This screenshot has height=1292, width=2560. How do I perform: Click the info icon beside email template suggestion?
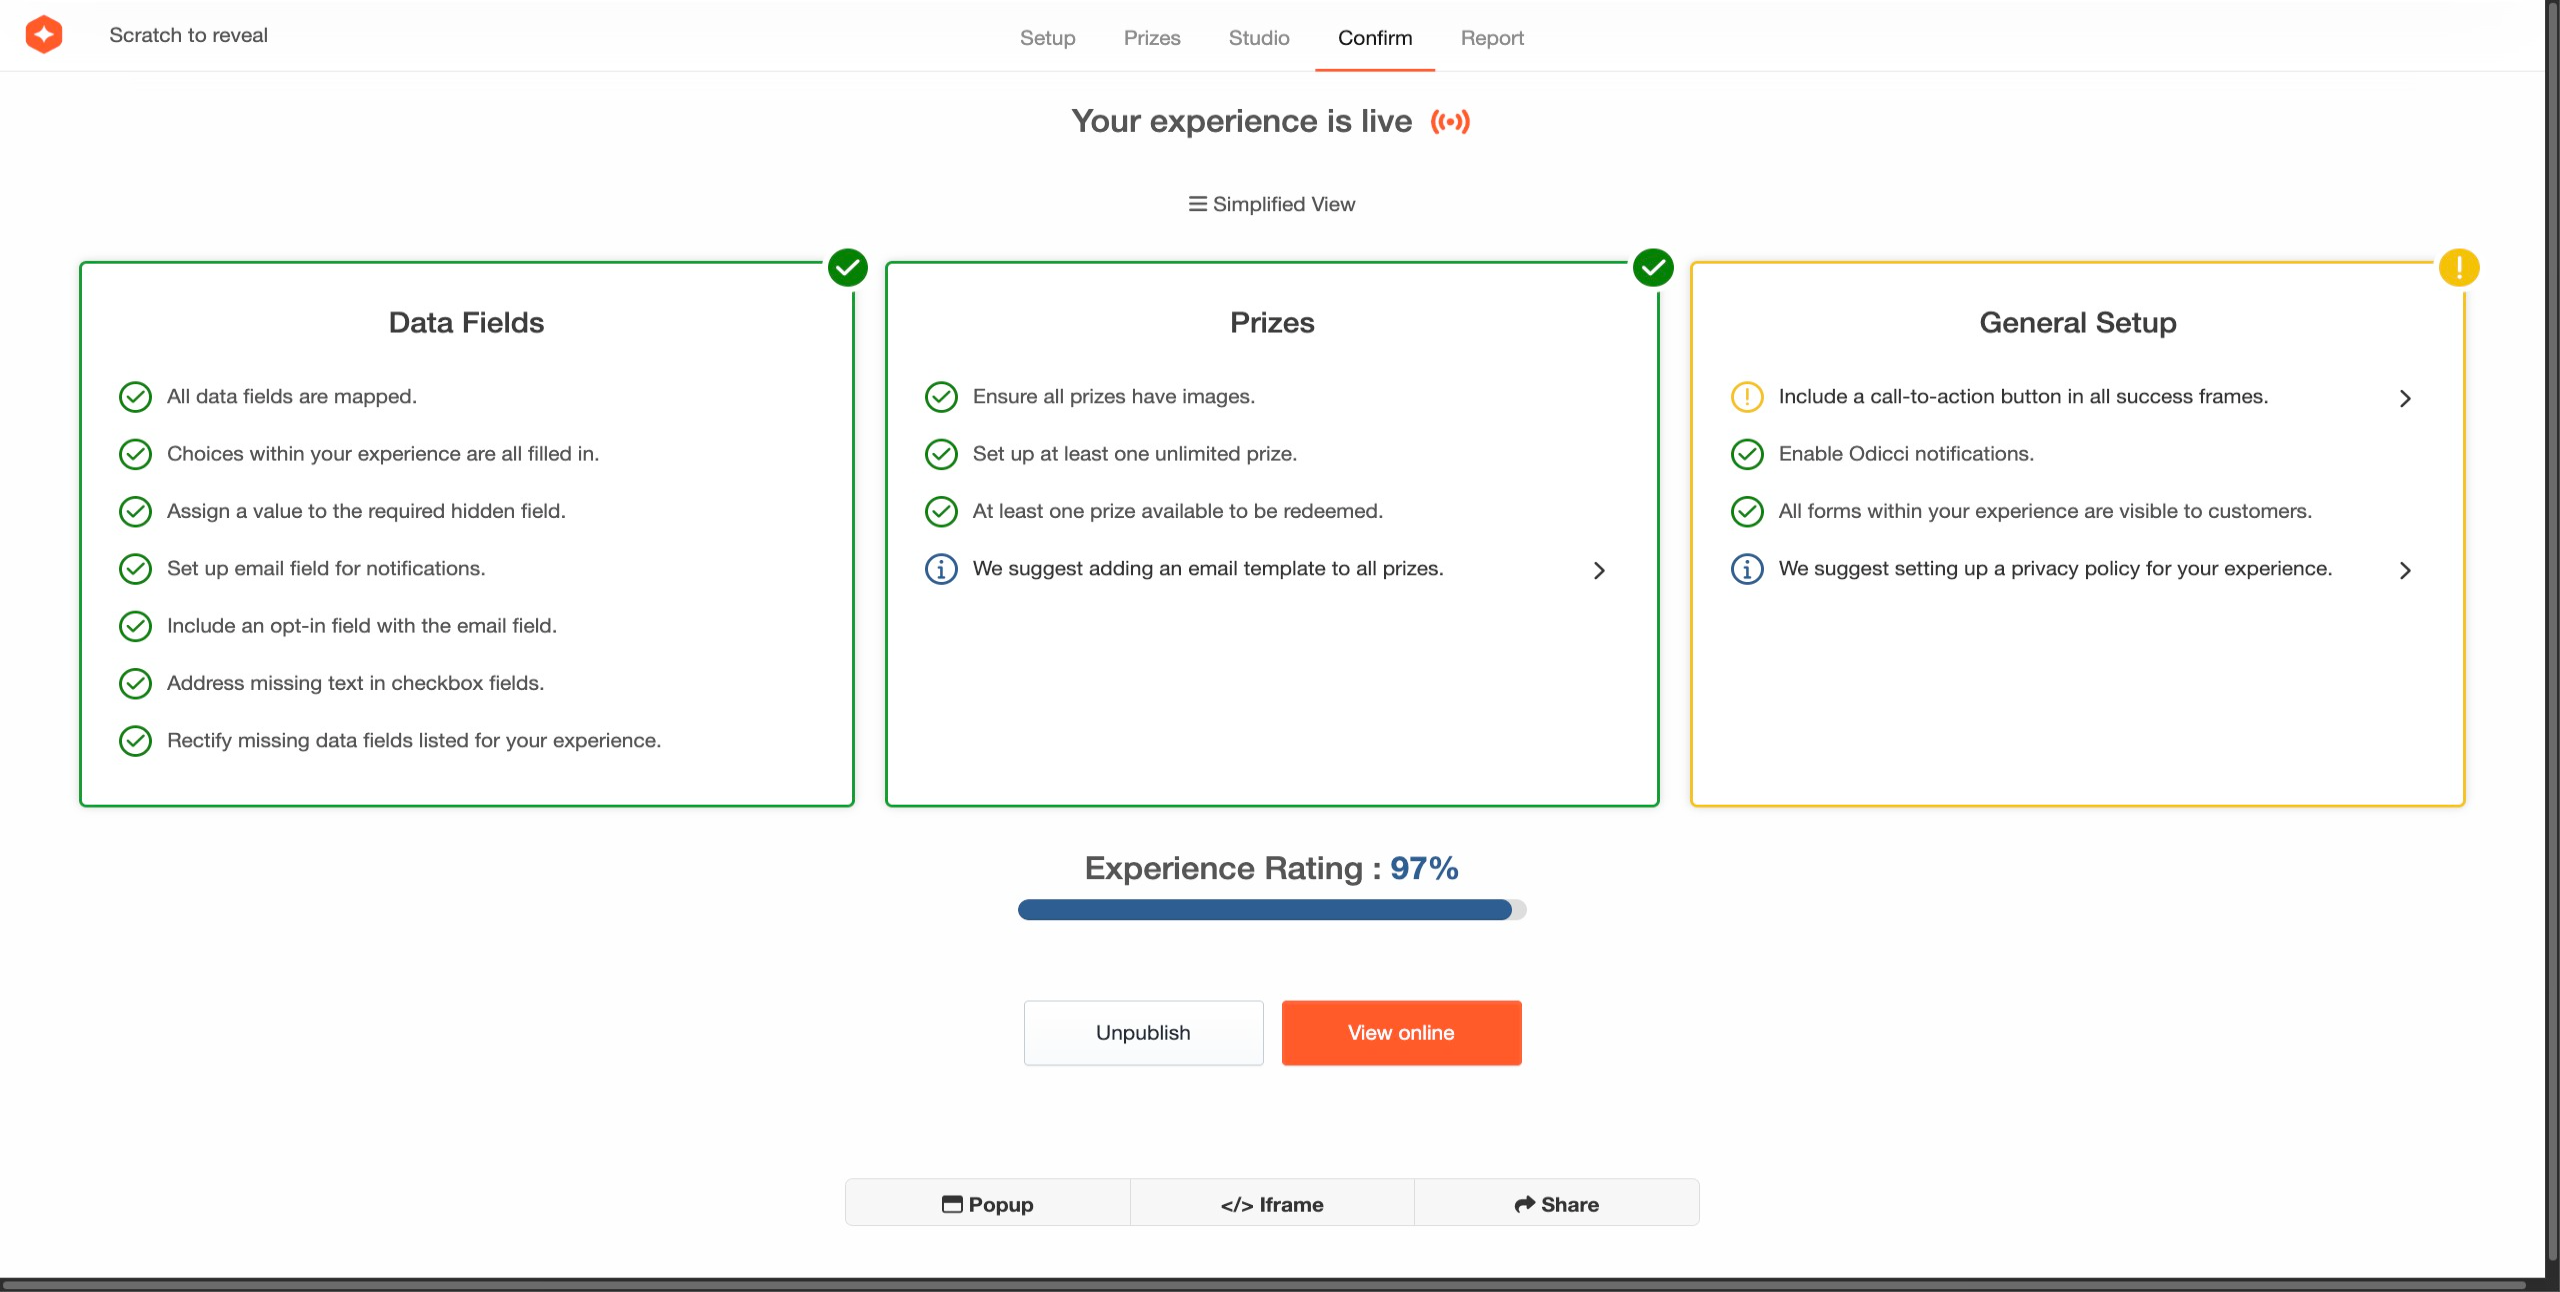pos(941,569)
